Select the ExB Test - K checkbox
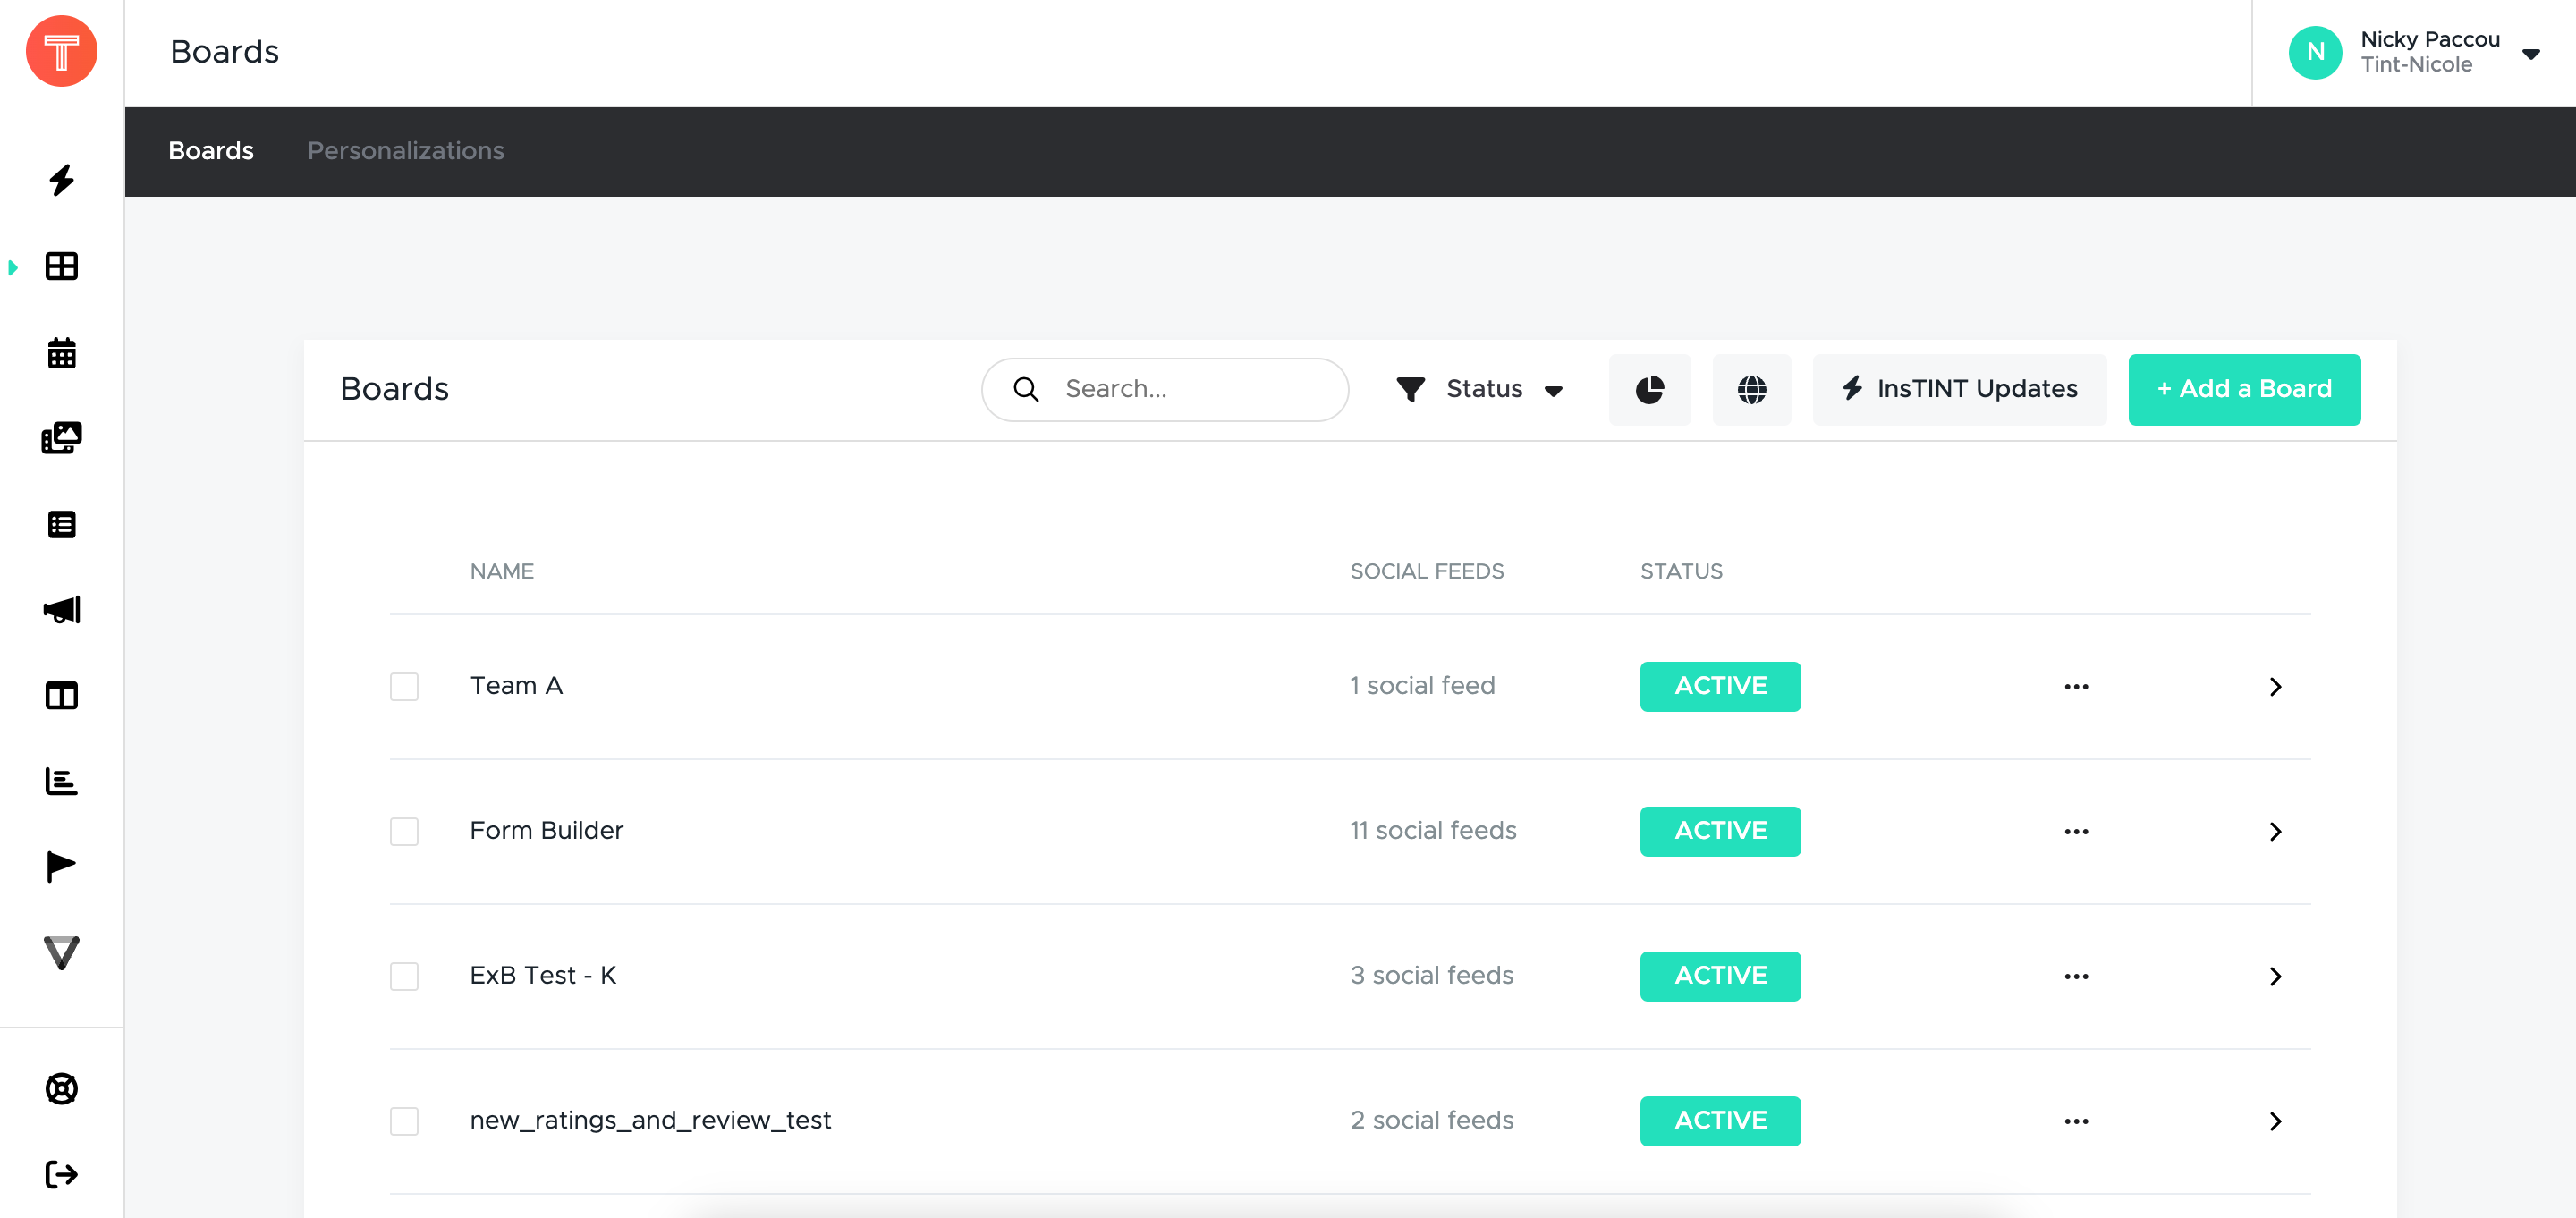The height and width of the screenshot is (1218, 2576). click(x=404, y=977)
